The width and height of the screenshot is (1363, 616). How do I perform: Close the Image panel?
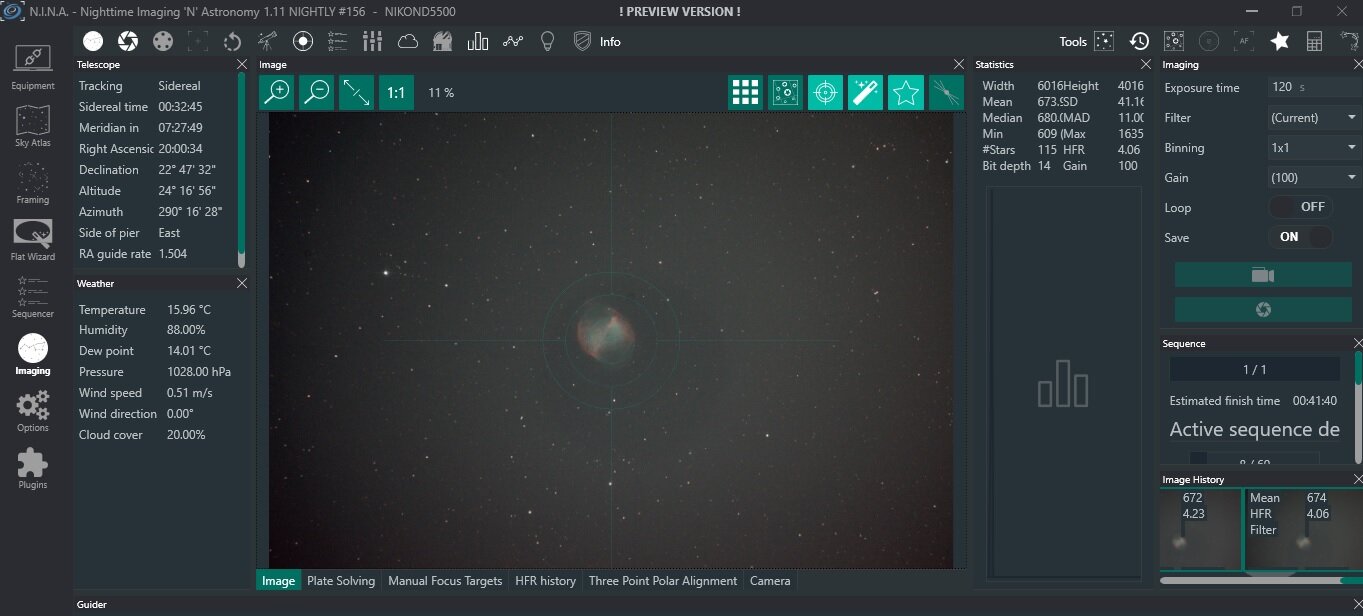point(960,64)
